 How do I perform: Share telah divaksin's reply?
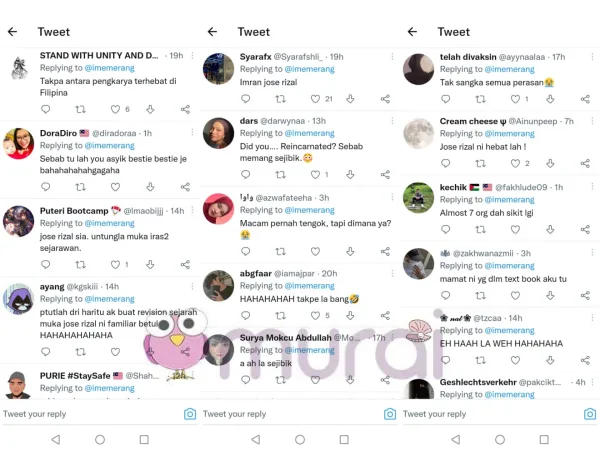(585, 99)
